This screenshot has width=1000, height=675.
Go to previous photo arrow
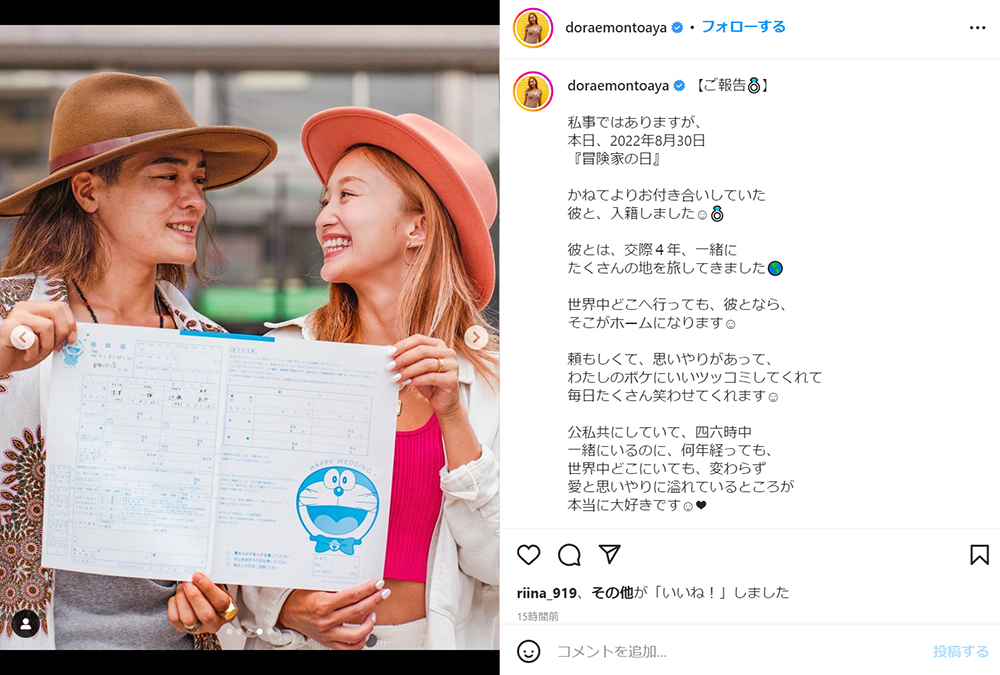[23, 337]
